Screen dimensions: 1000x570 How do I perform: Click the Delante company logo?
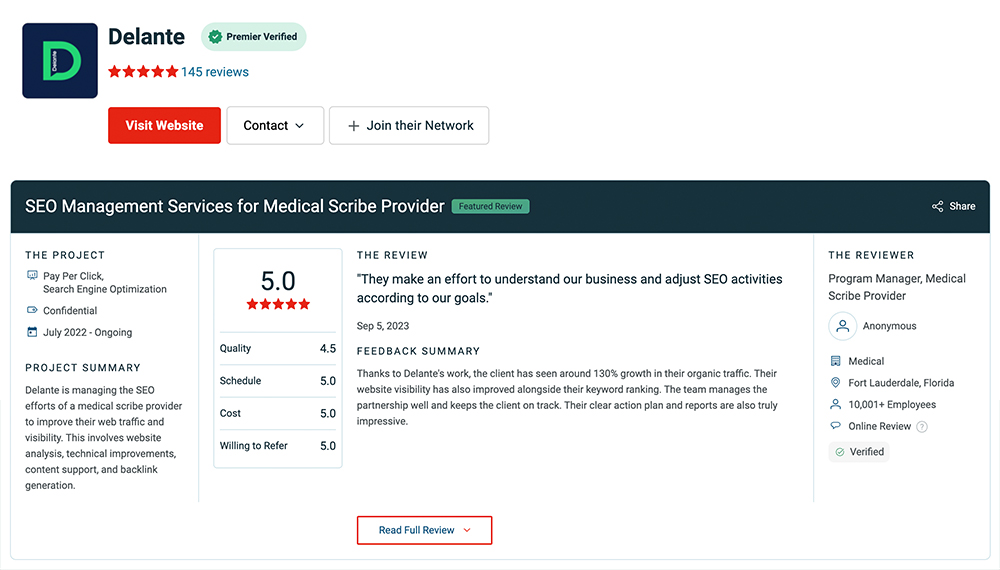coord(60,61)
